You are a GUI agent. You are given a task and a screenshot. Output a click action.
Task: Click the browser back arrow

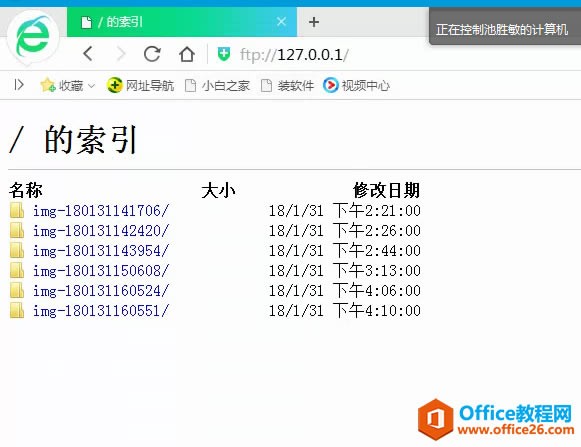[88, 54]
